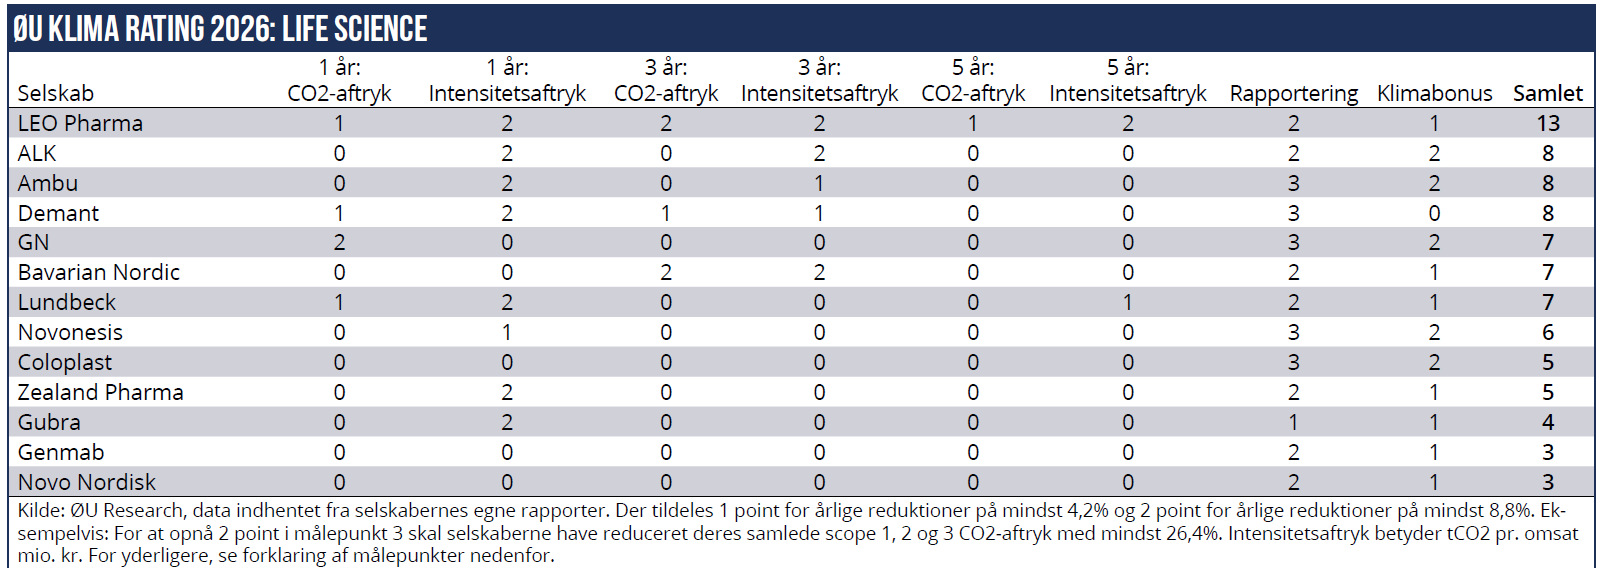This screenshot has width=1600, height=568.
Task: Click the Rapportering column header
Action: click(1293, 93)
